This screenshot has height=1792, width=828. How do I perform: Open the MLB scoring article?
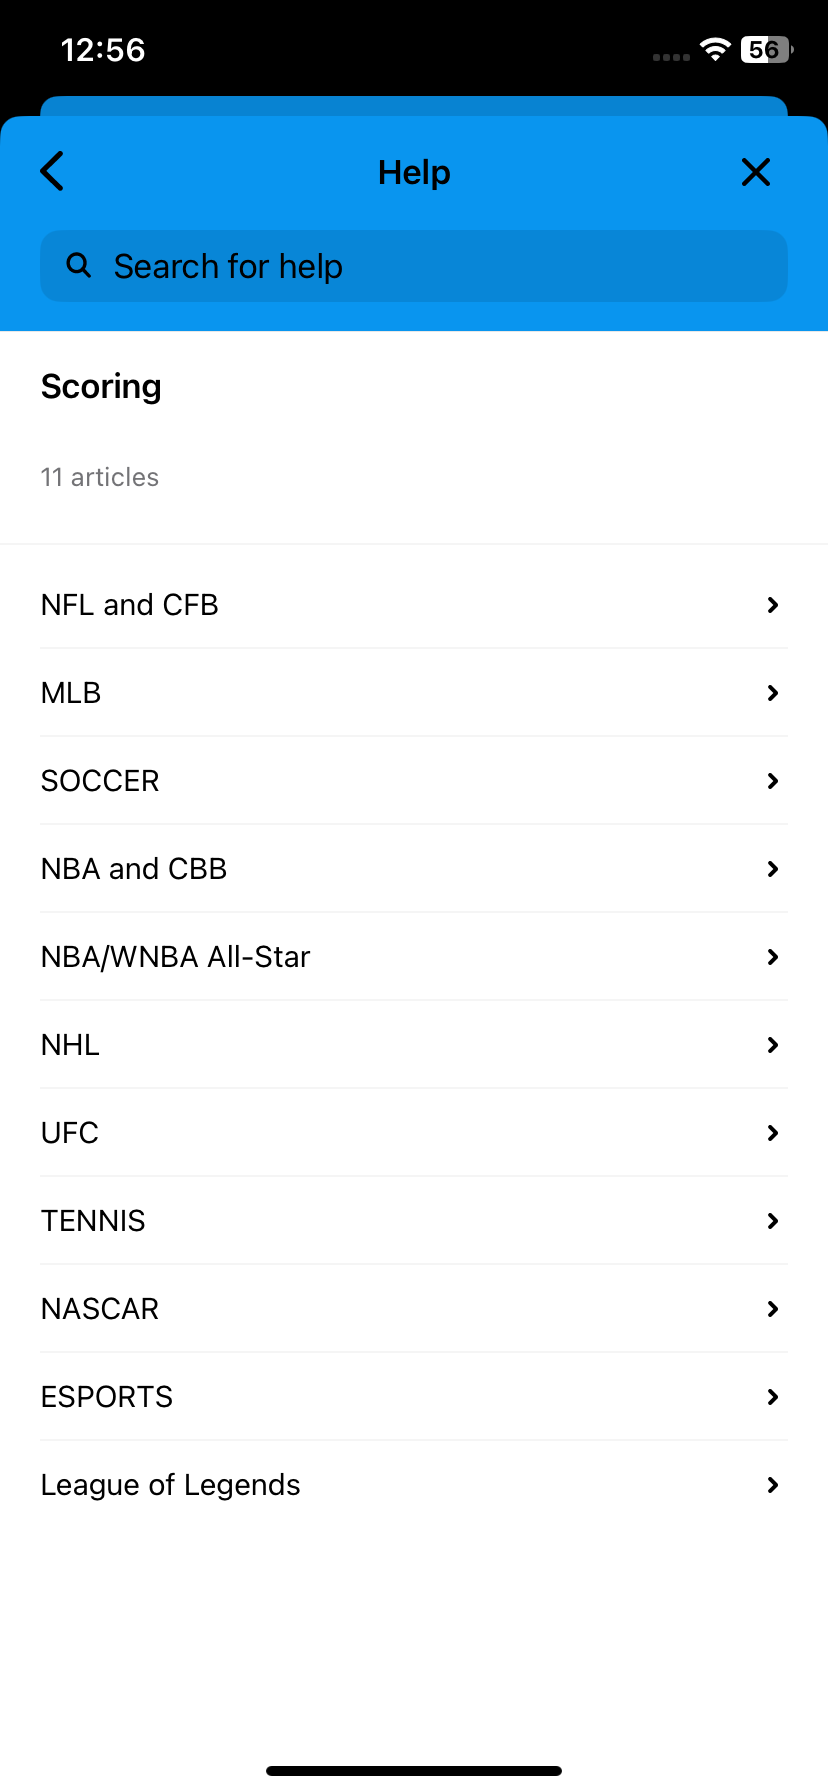tap(414, 693)
